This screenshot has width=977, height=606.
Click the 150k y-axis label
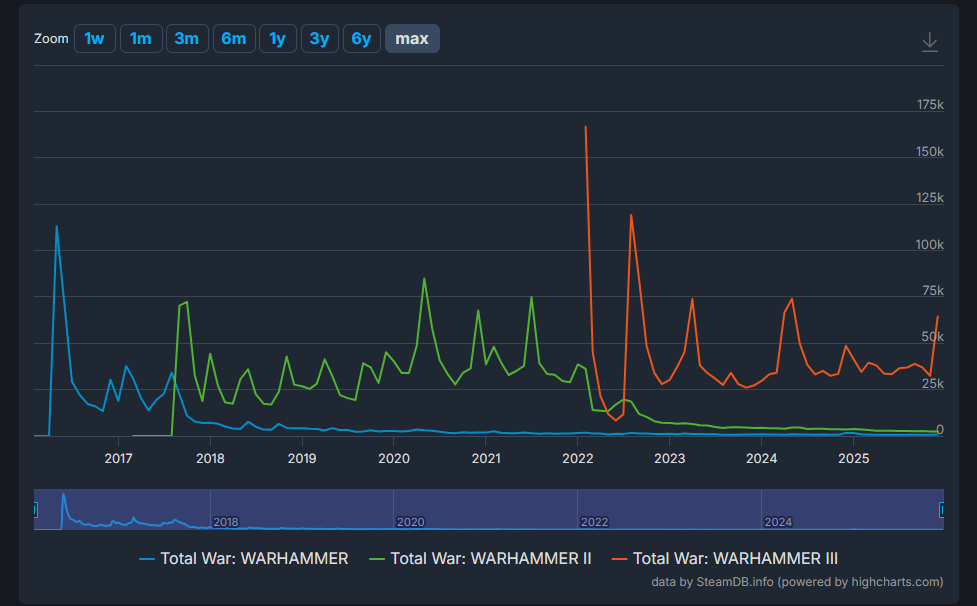click(930, 152)
